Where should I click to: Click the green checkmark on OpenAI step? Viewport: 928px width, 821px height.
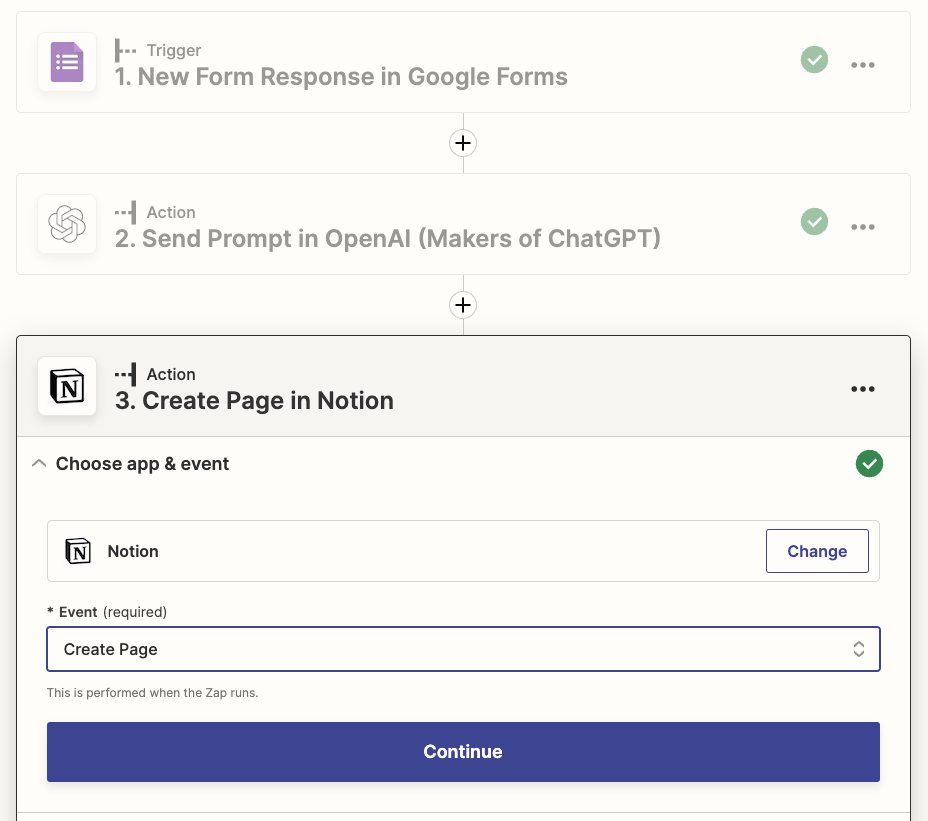click(814, 221)
